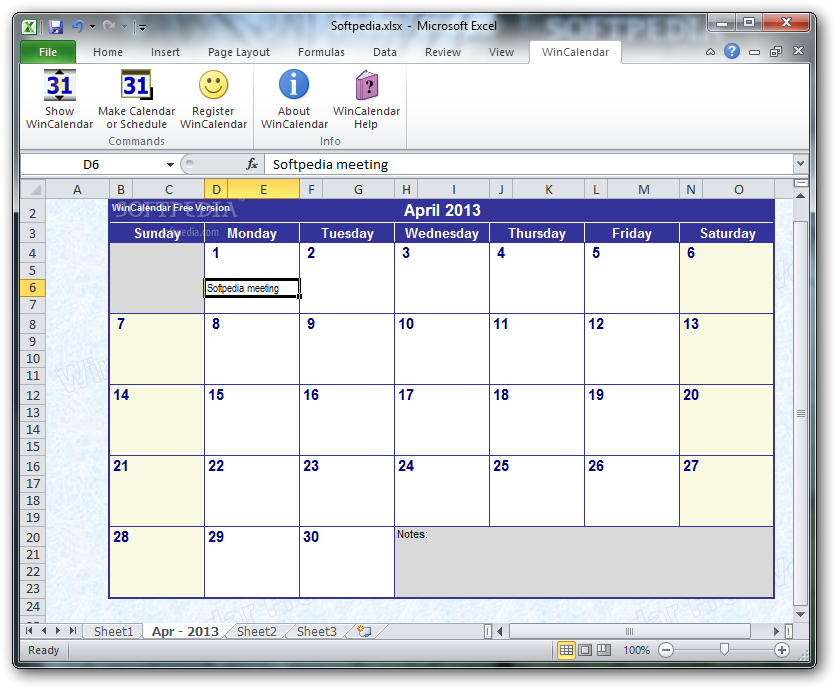Image resolution: width=837 pixels, height=689 pixels.
Task: Switch to the Review ribbon tab
Action: pyautogui.click(x=443, y=52)
